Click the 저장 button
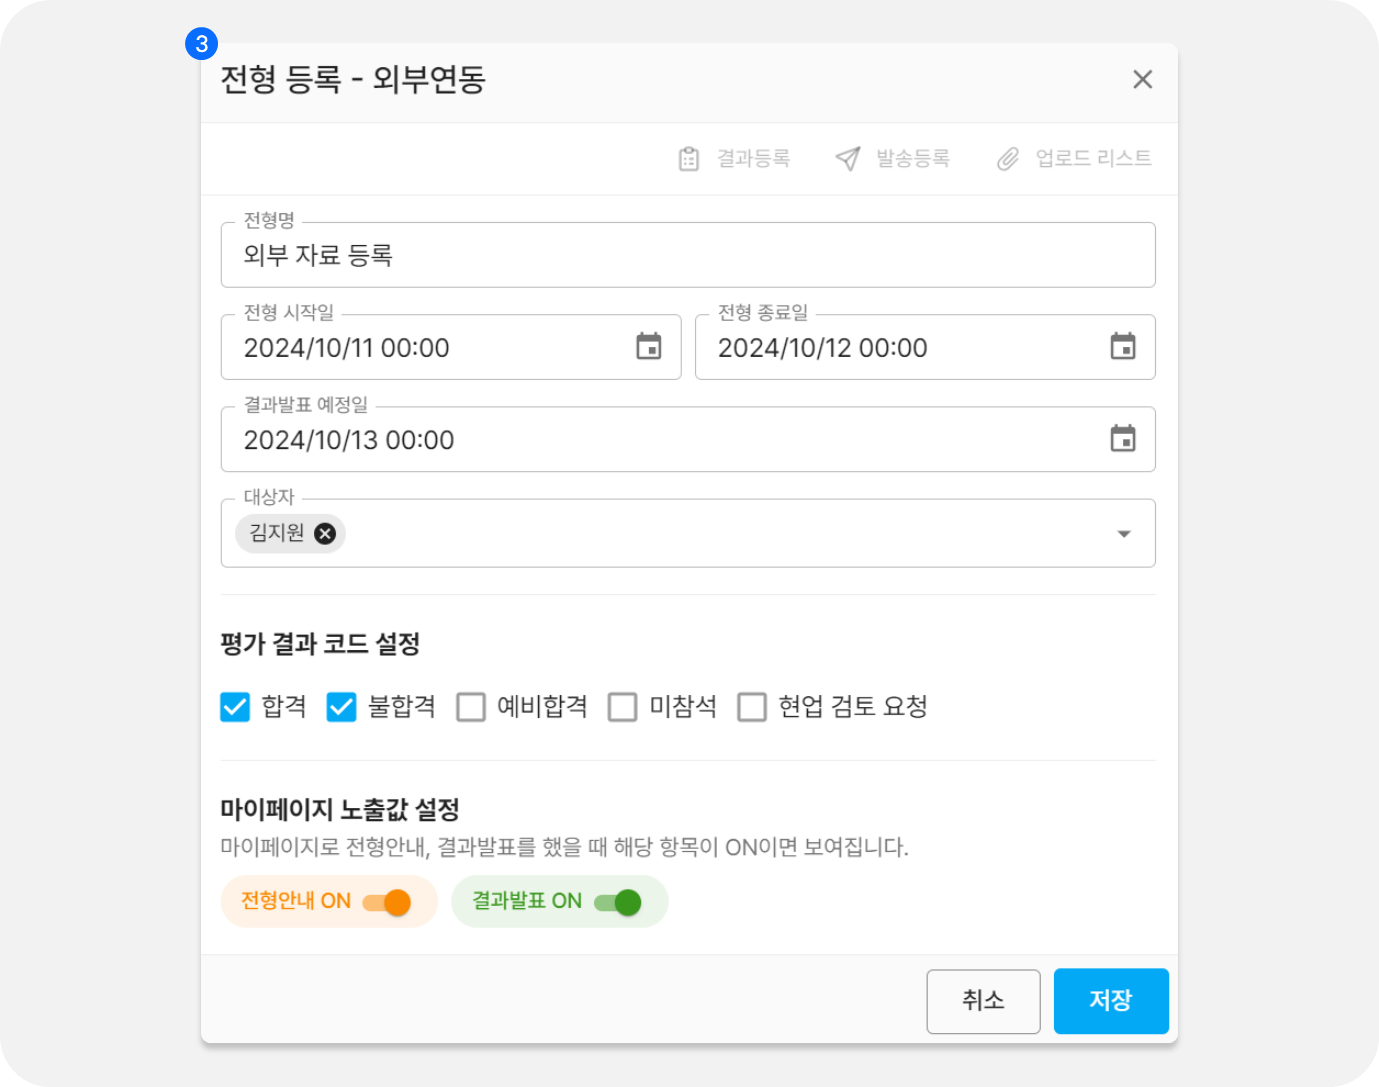Screen dimensions: 1379x1087 1111,1001
